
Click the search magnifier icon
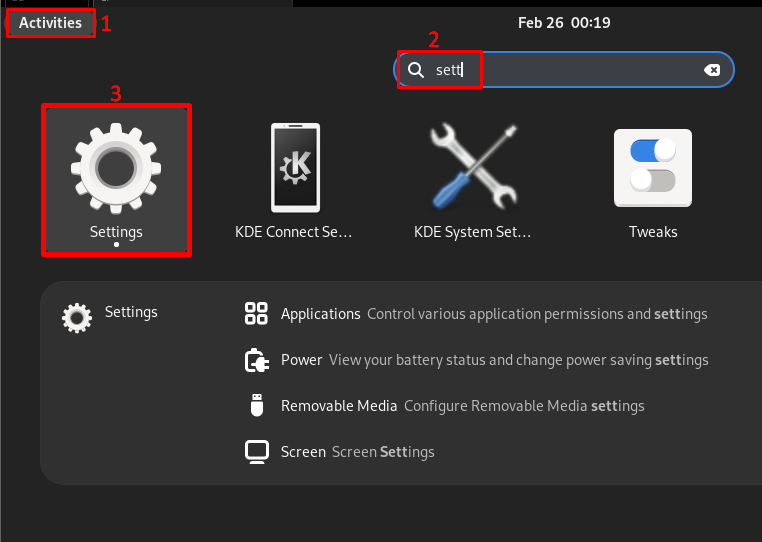416,70
